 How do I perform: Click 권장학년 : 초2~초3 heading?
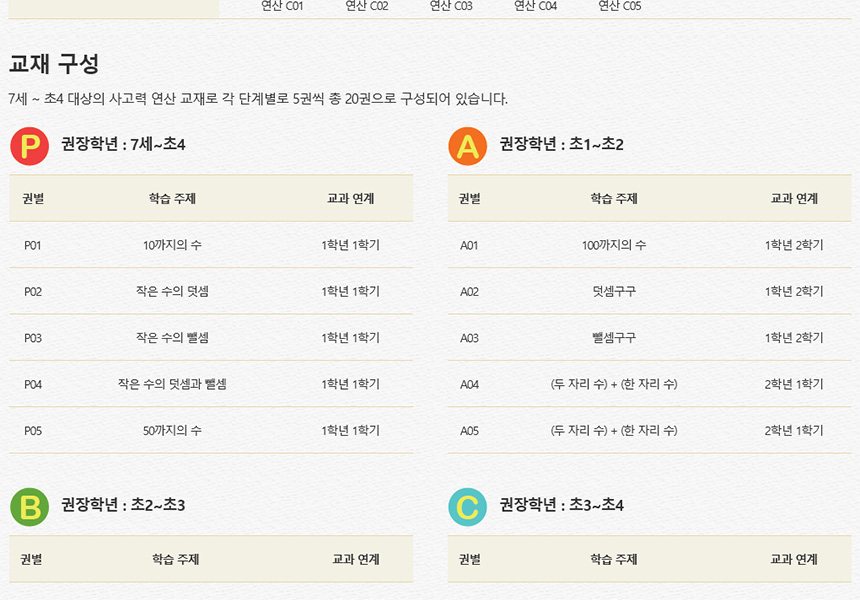123,505
